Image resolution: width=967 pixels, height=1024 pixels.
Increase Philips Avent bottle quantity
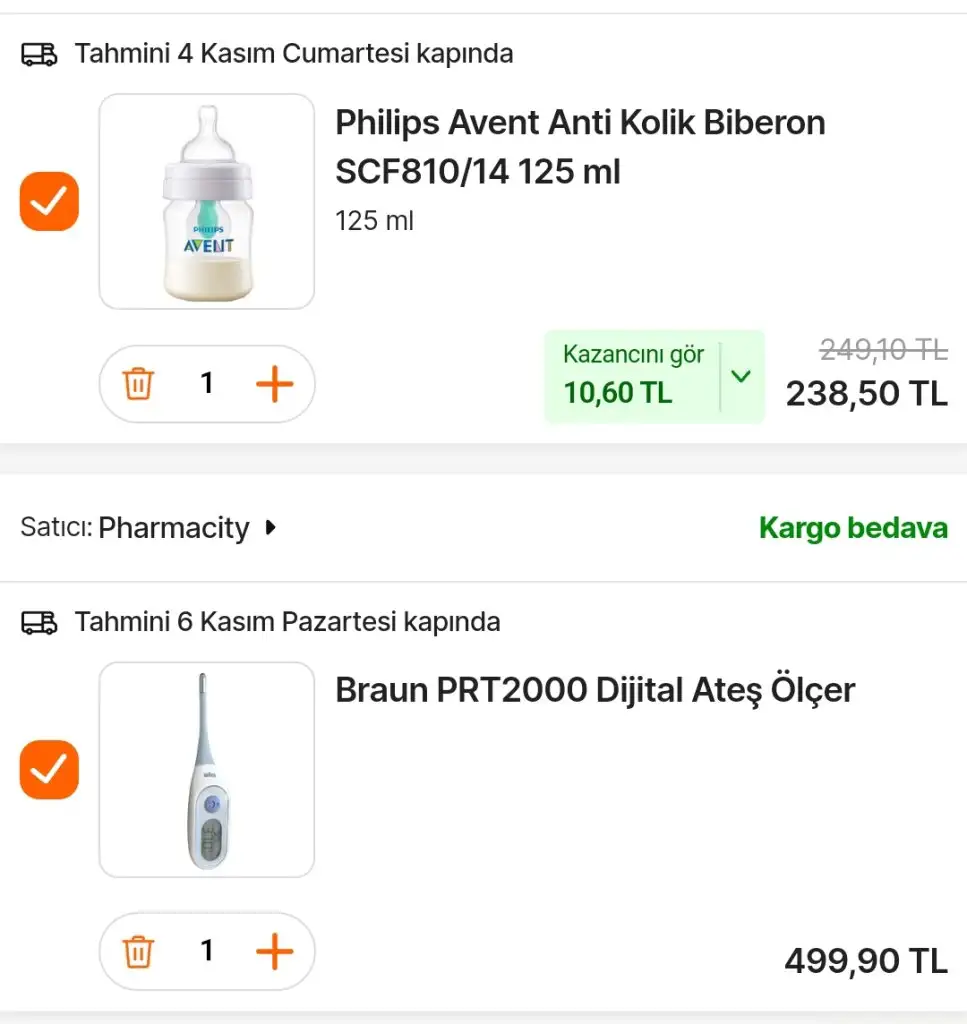275,384
